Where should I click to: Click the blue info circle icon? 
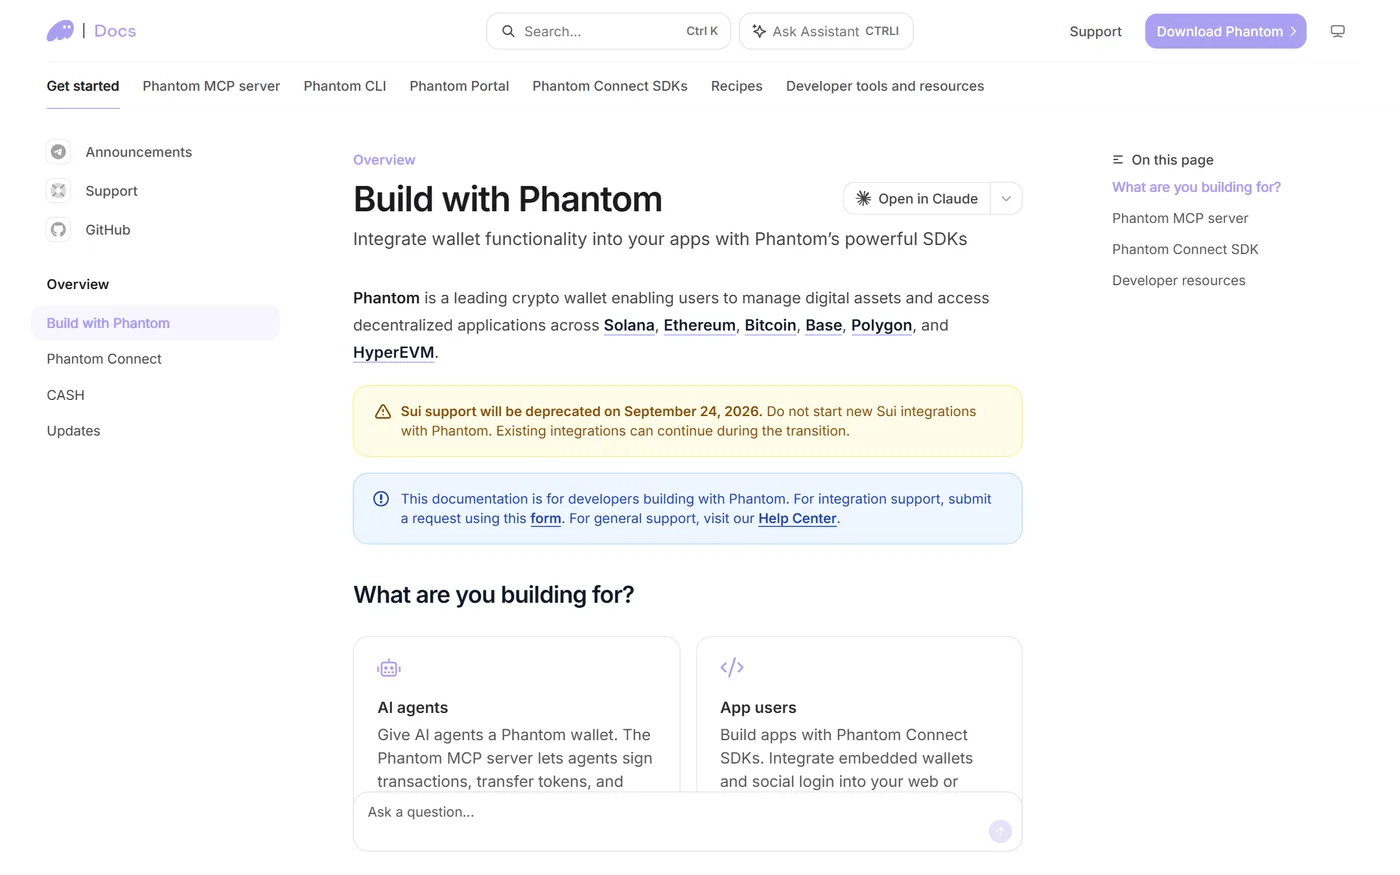[x=381, y=499]
